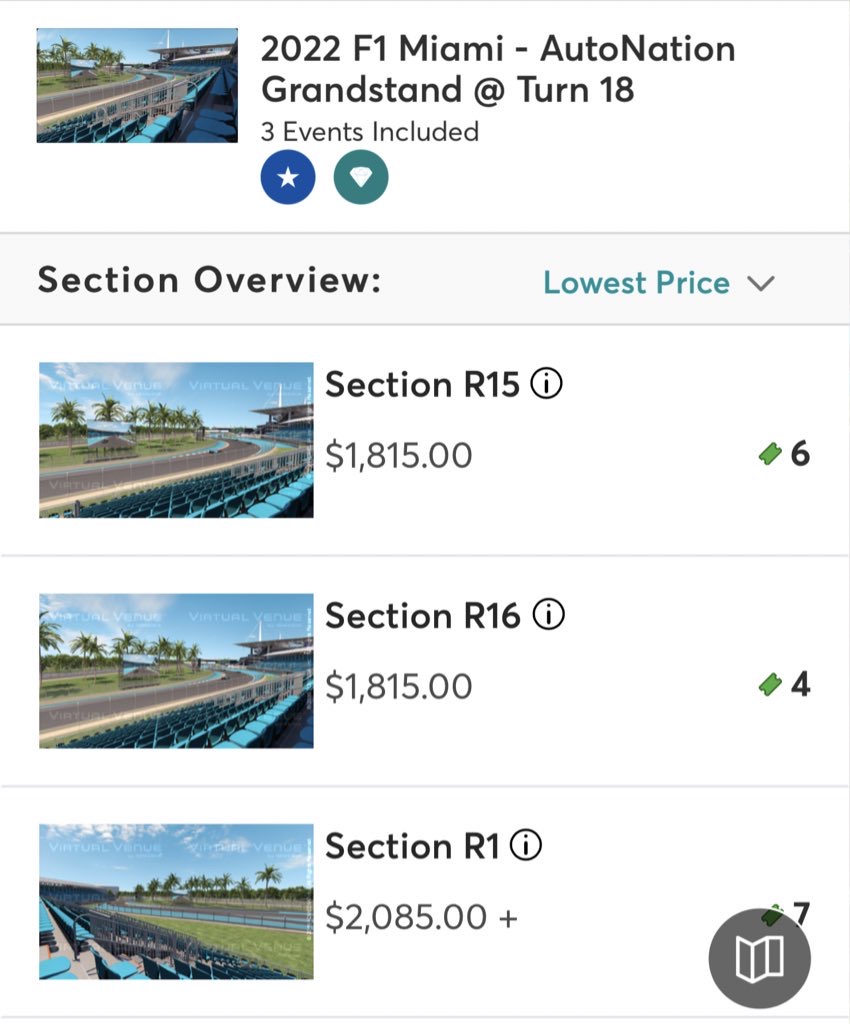850x1024 pixels.
Task: Click the $2,085.00 + price for R1
Action: coord(421,916)
